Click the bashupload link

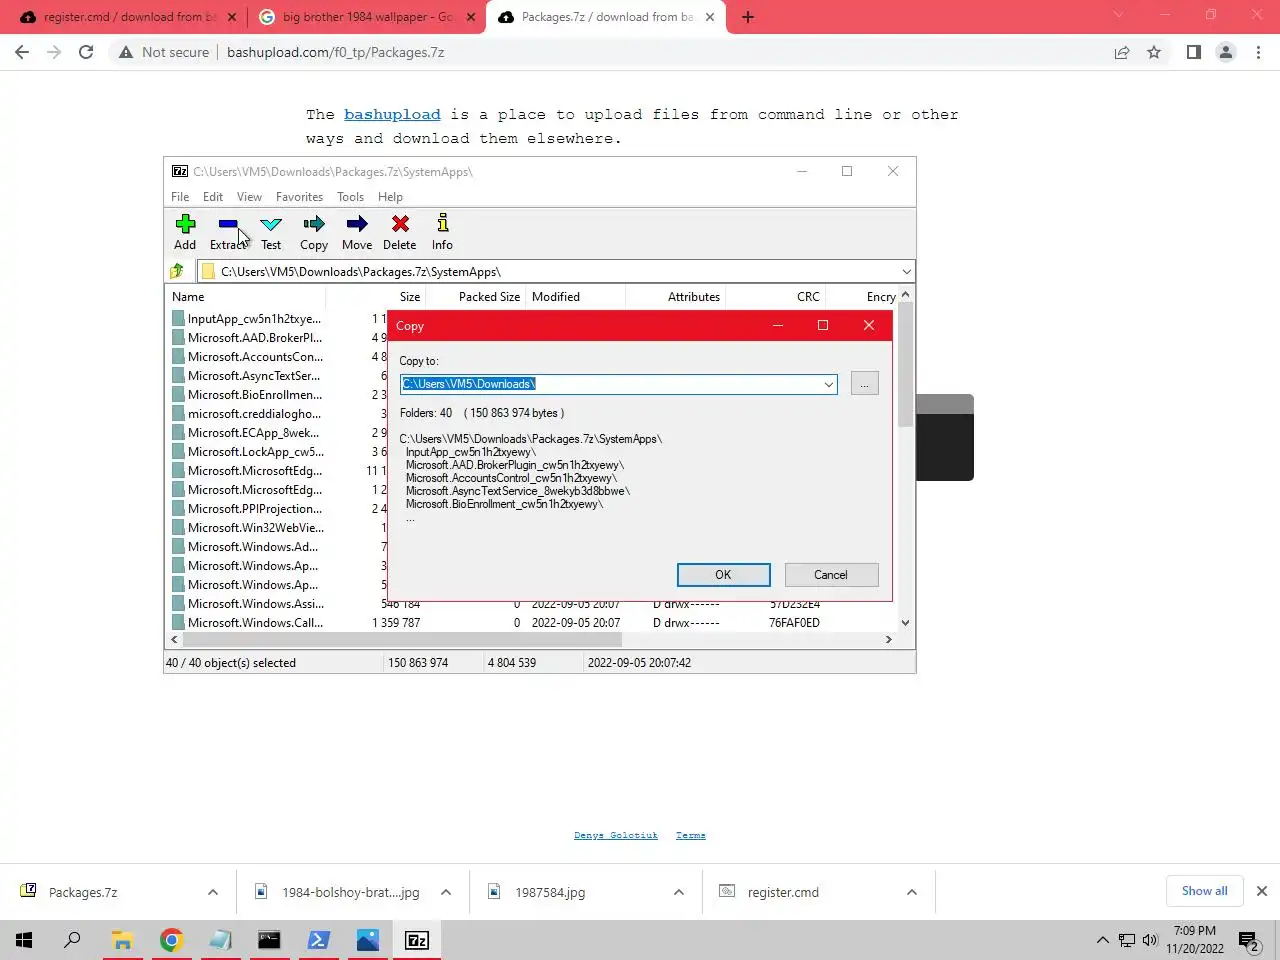[x=392, y=115]
